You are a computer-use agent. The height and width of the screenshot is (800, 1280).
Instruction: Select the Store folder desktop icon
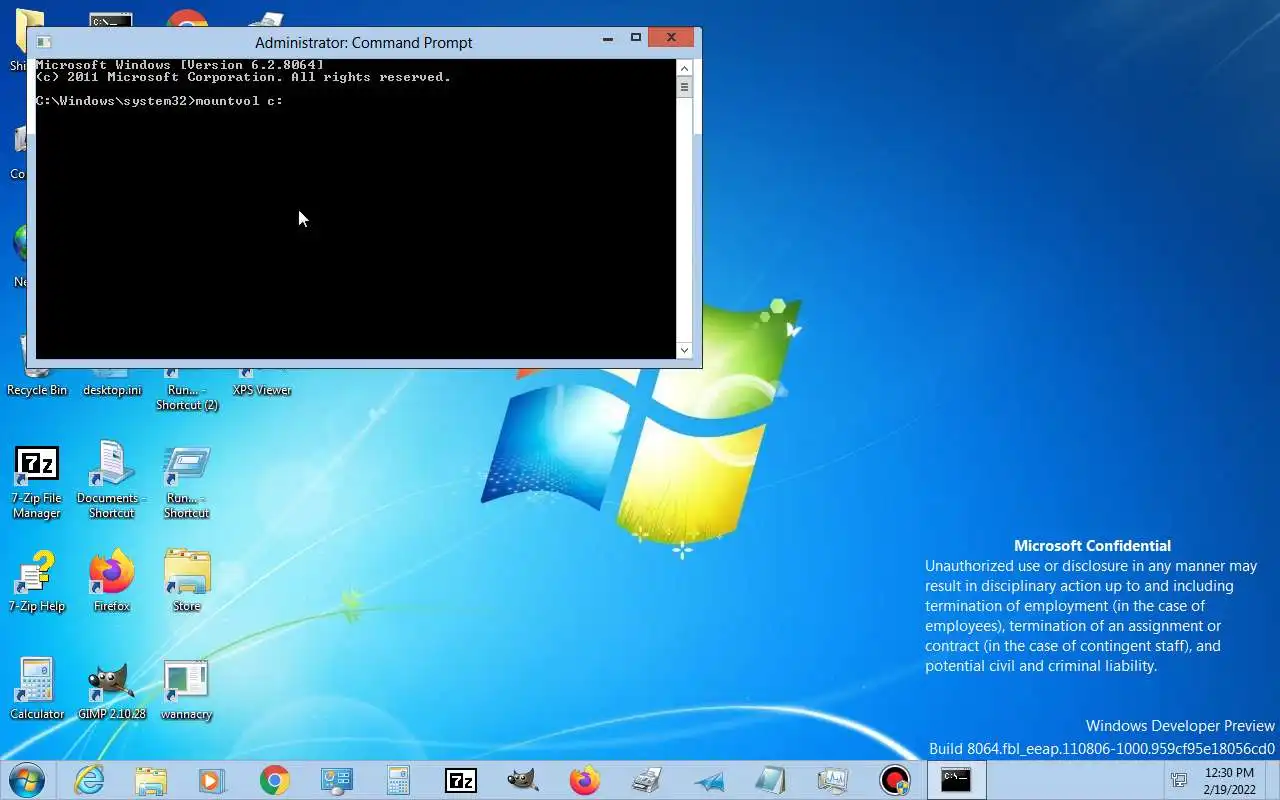(x=186, y=581)
